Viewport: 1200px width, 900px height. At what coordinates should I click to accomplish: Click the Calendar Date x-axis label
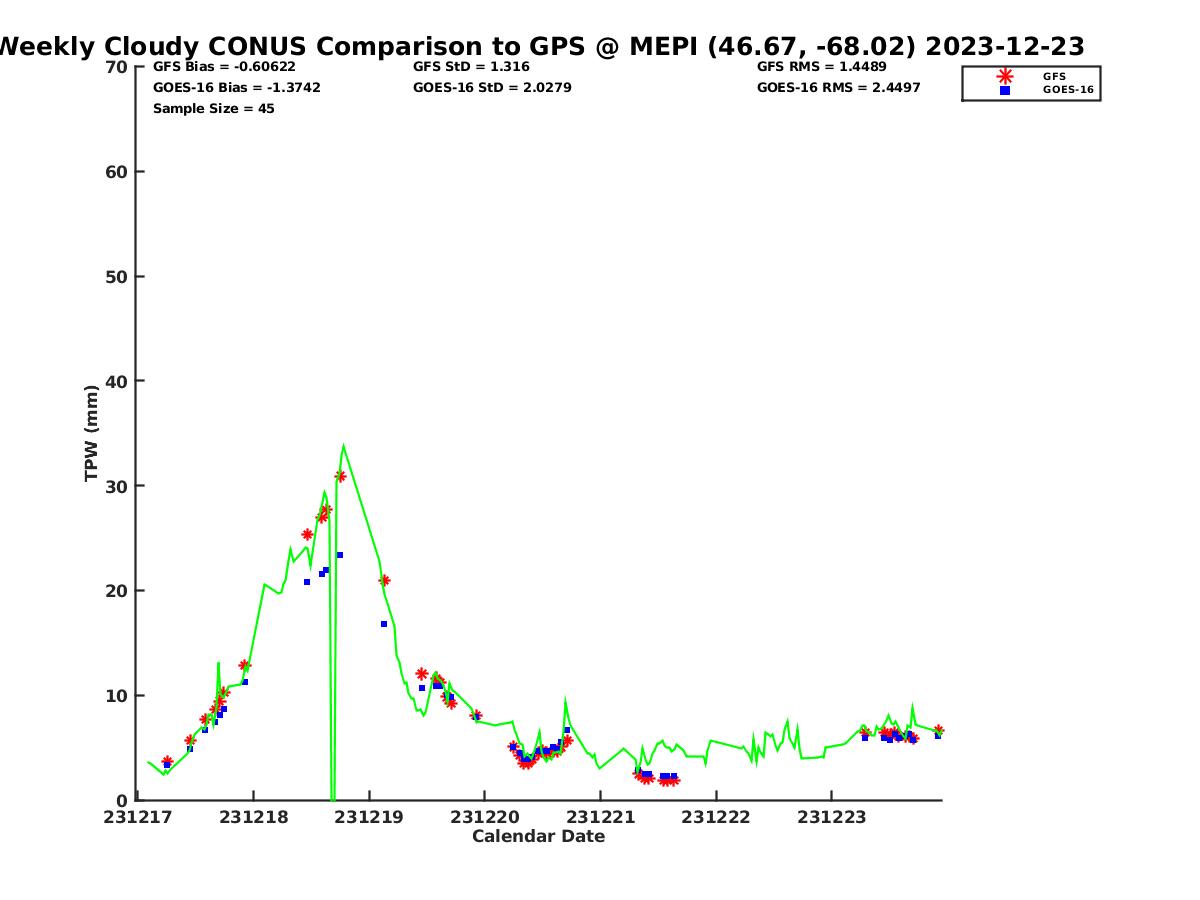click(x=538, y=836)
